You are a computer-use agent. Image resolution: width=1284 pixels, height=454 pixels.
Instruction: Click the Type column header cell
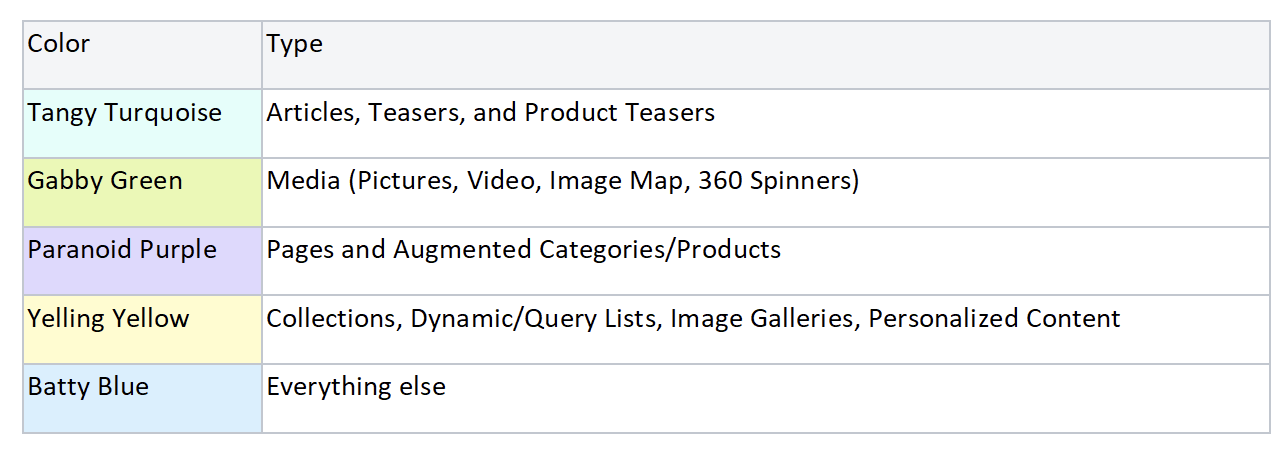pos(766,55)
